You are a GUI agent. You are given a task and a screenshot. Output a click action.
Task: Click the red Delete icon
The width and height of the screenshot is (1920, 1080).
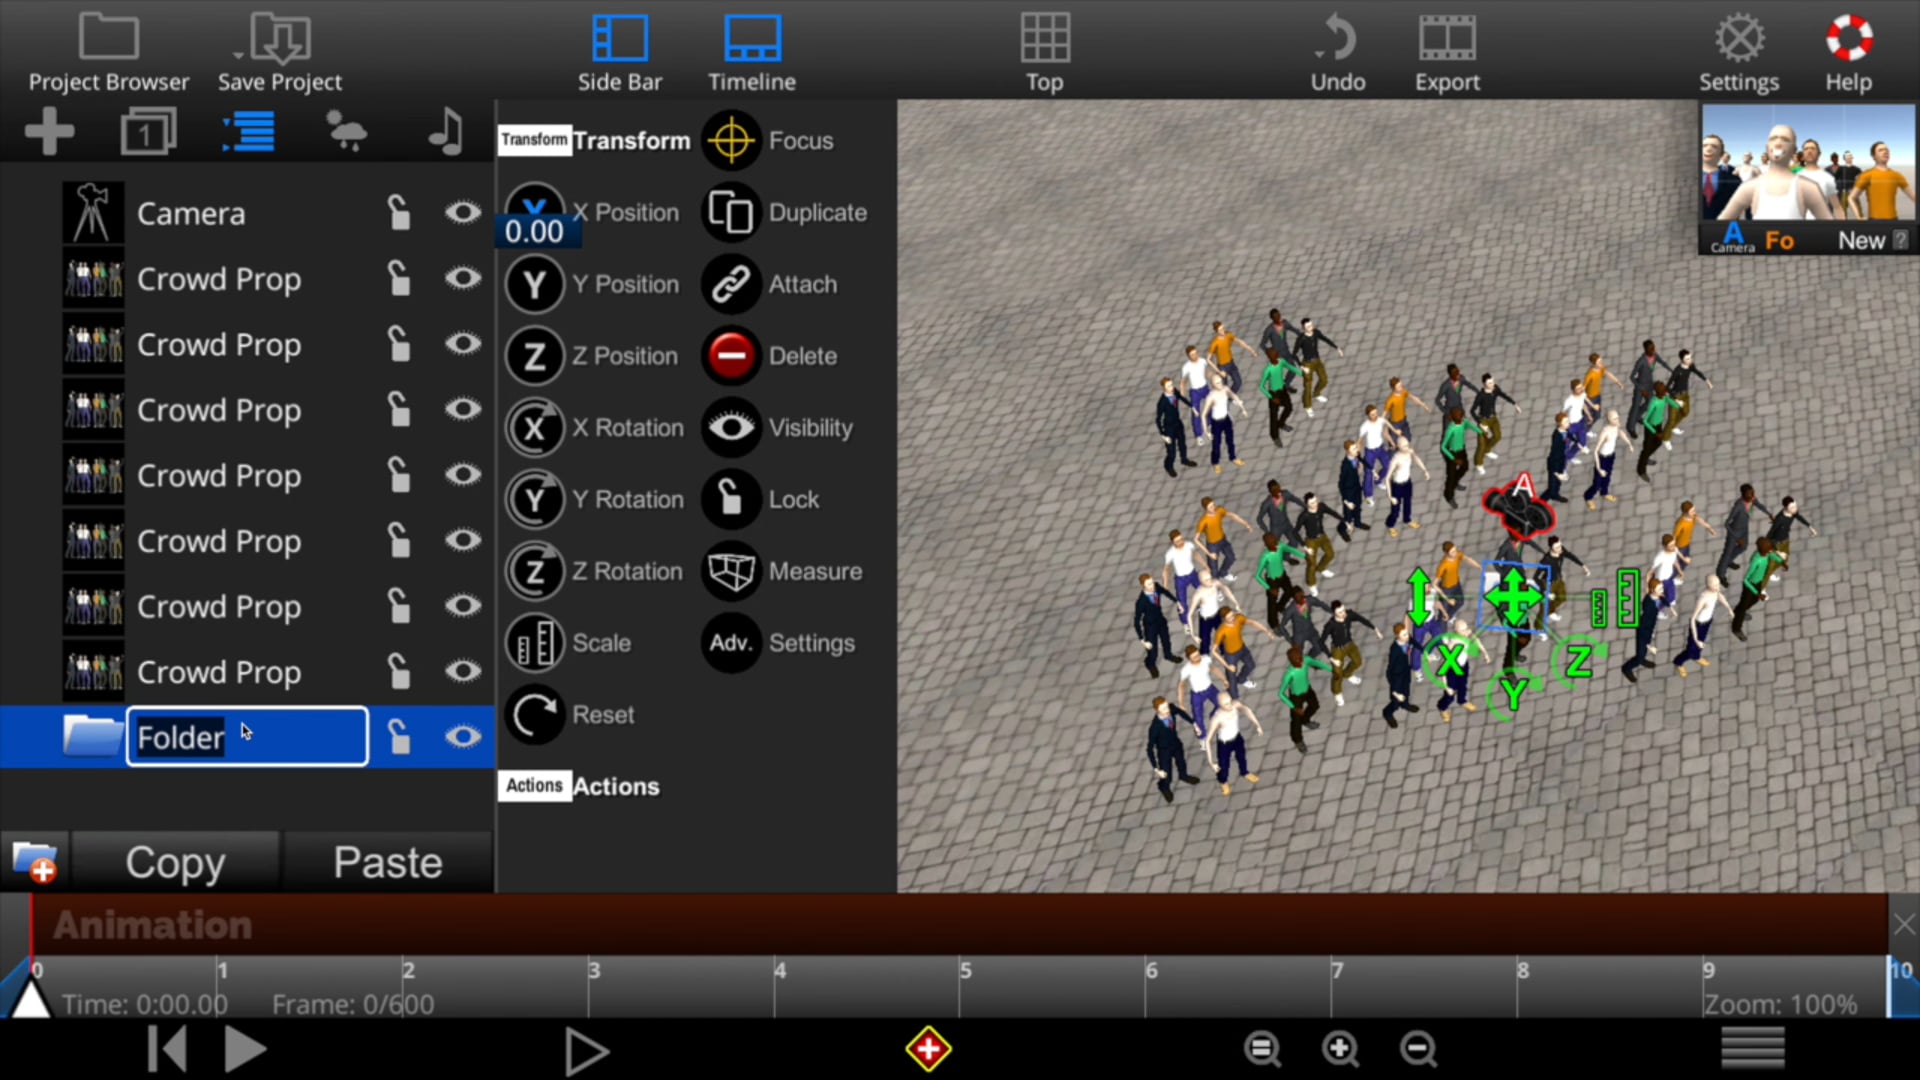pos(731,356)
